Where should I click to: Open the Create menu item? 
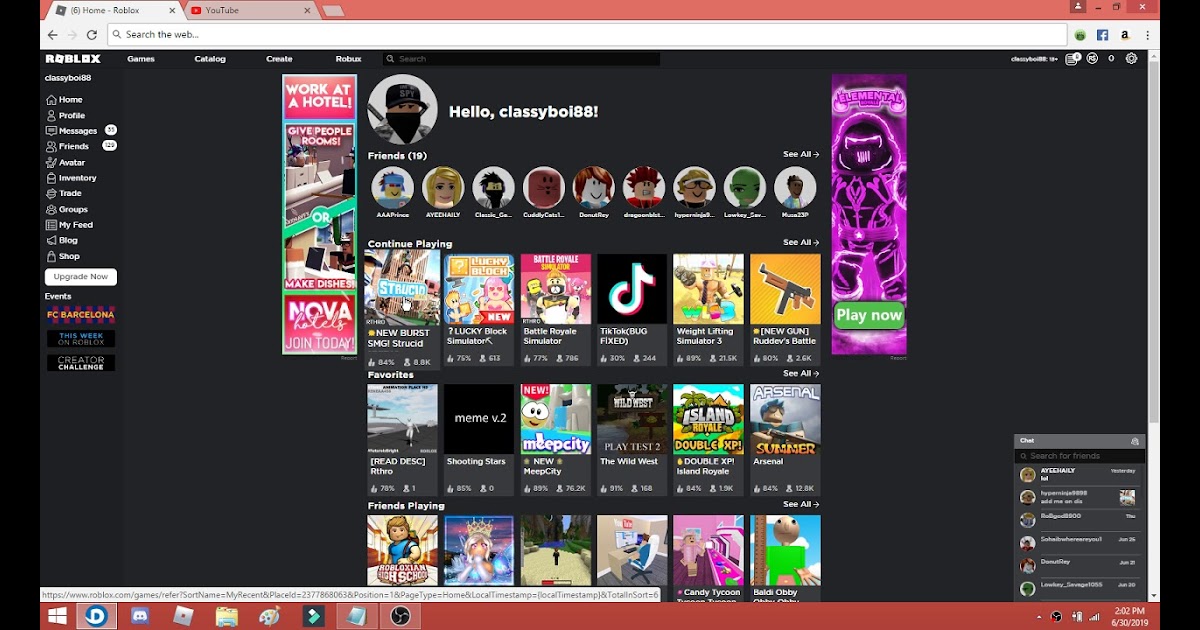coord(279,59)
